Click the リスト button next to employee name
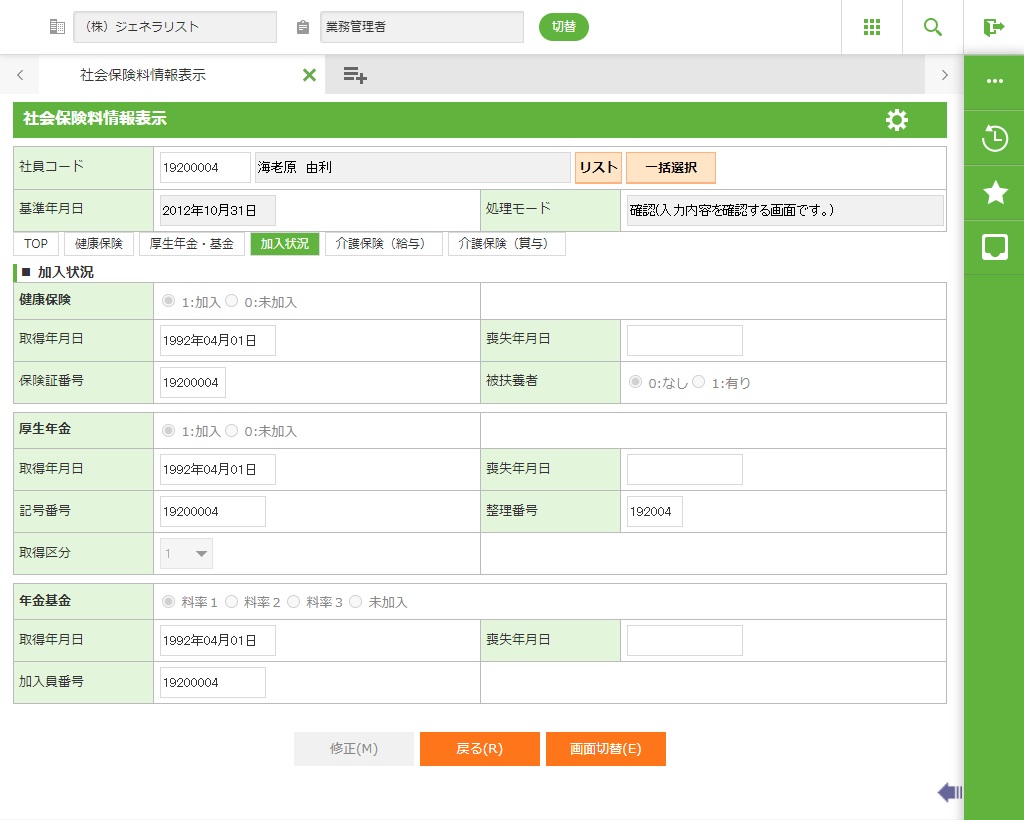 point(598,168)
